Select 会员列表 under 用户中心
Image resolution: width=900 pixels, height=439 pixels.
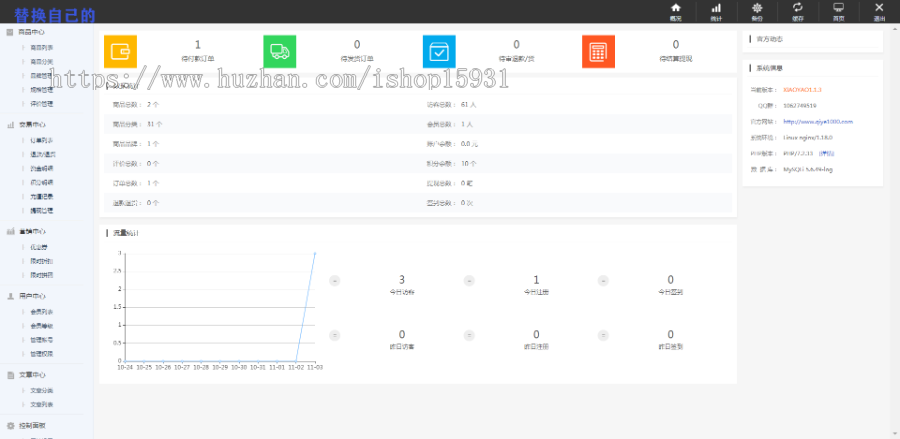click(x=41, y=311)
